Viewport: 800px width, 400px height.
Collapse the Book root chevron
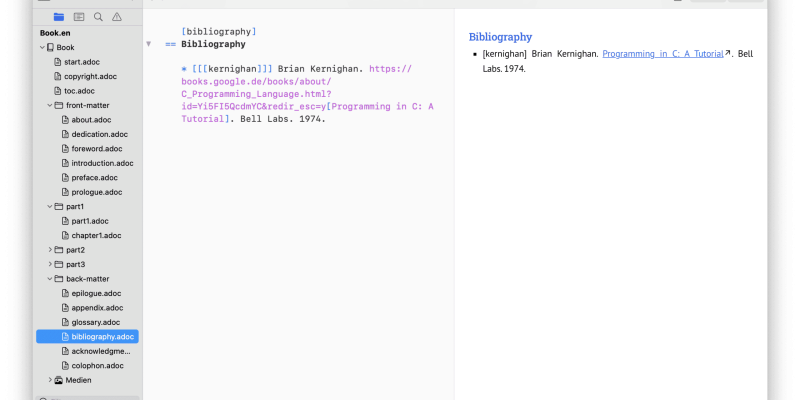click(x=42, y=47)
